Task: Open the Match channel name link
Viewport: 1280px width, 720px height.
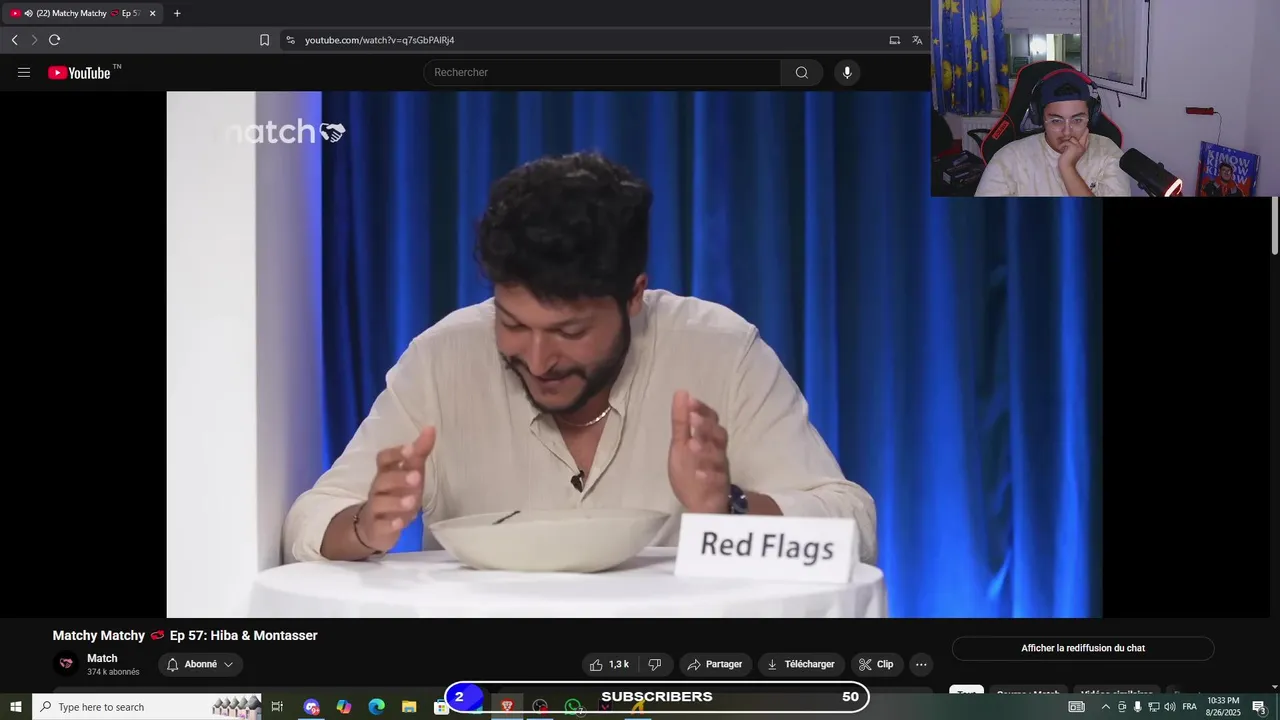Action: tap(102, 658)
